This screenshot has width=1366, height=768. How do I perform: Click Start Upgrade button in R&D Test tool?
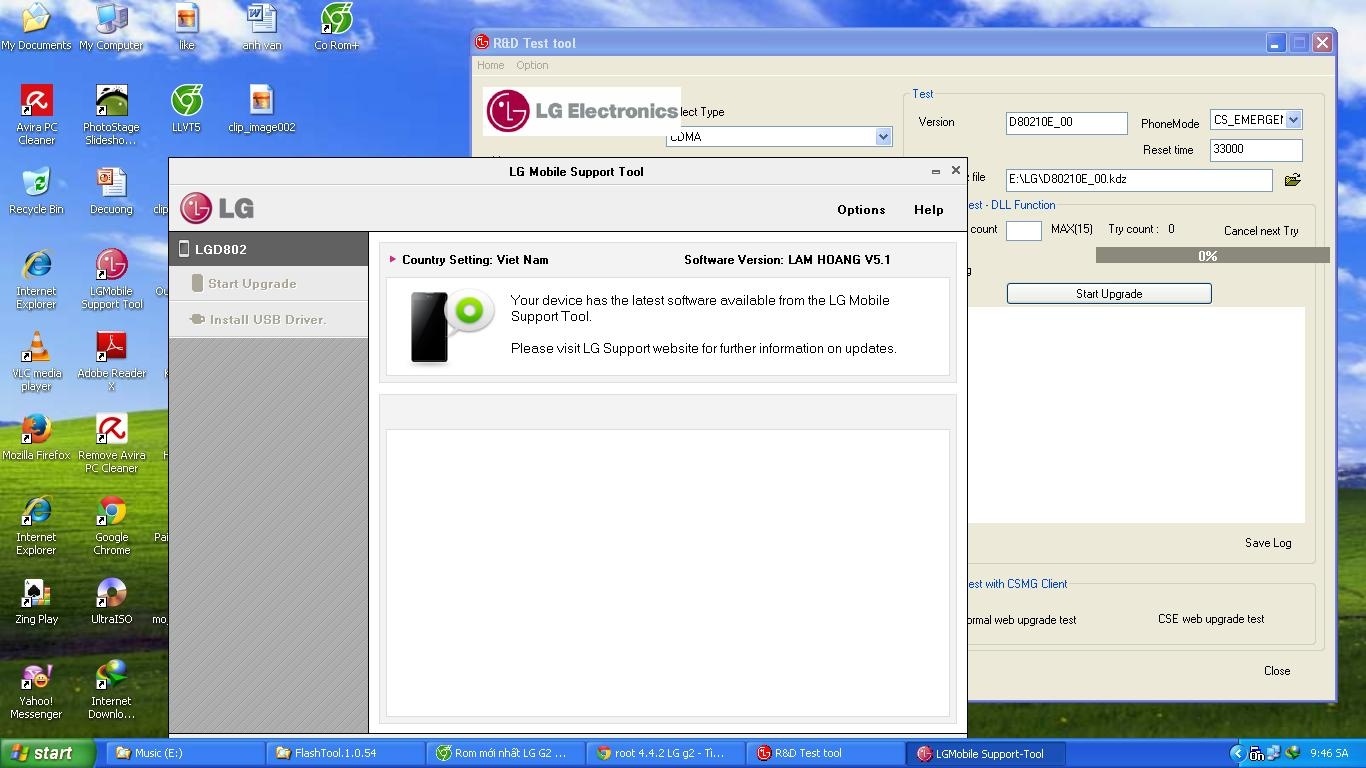(1108, 294)
